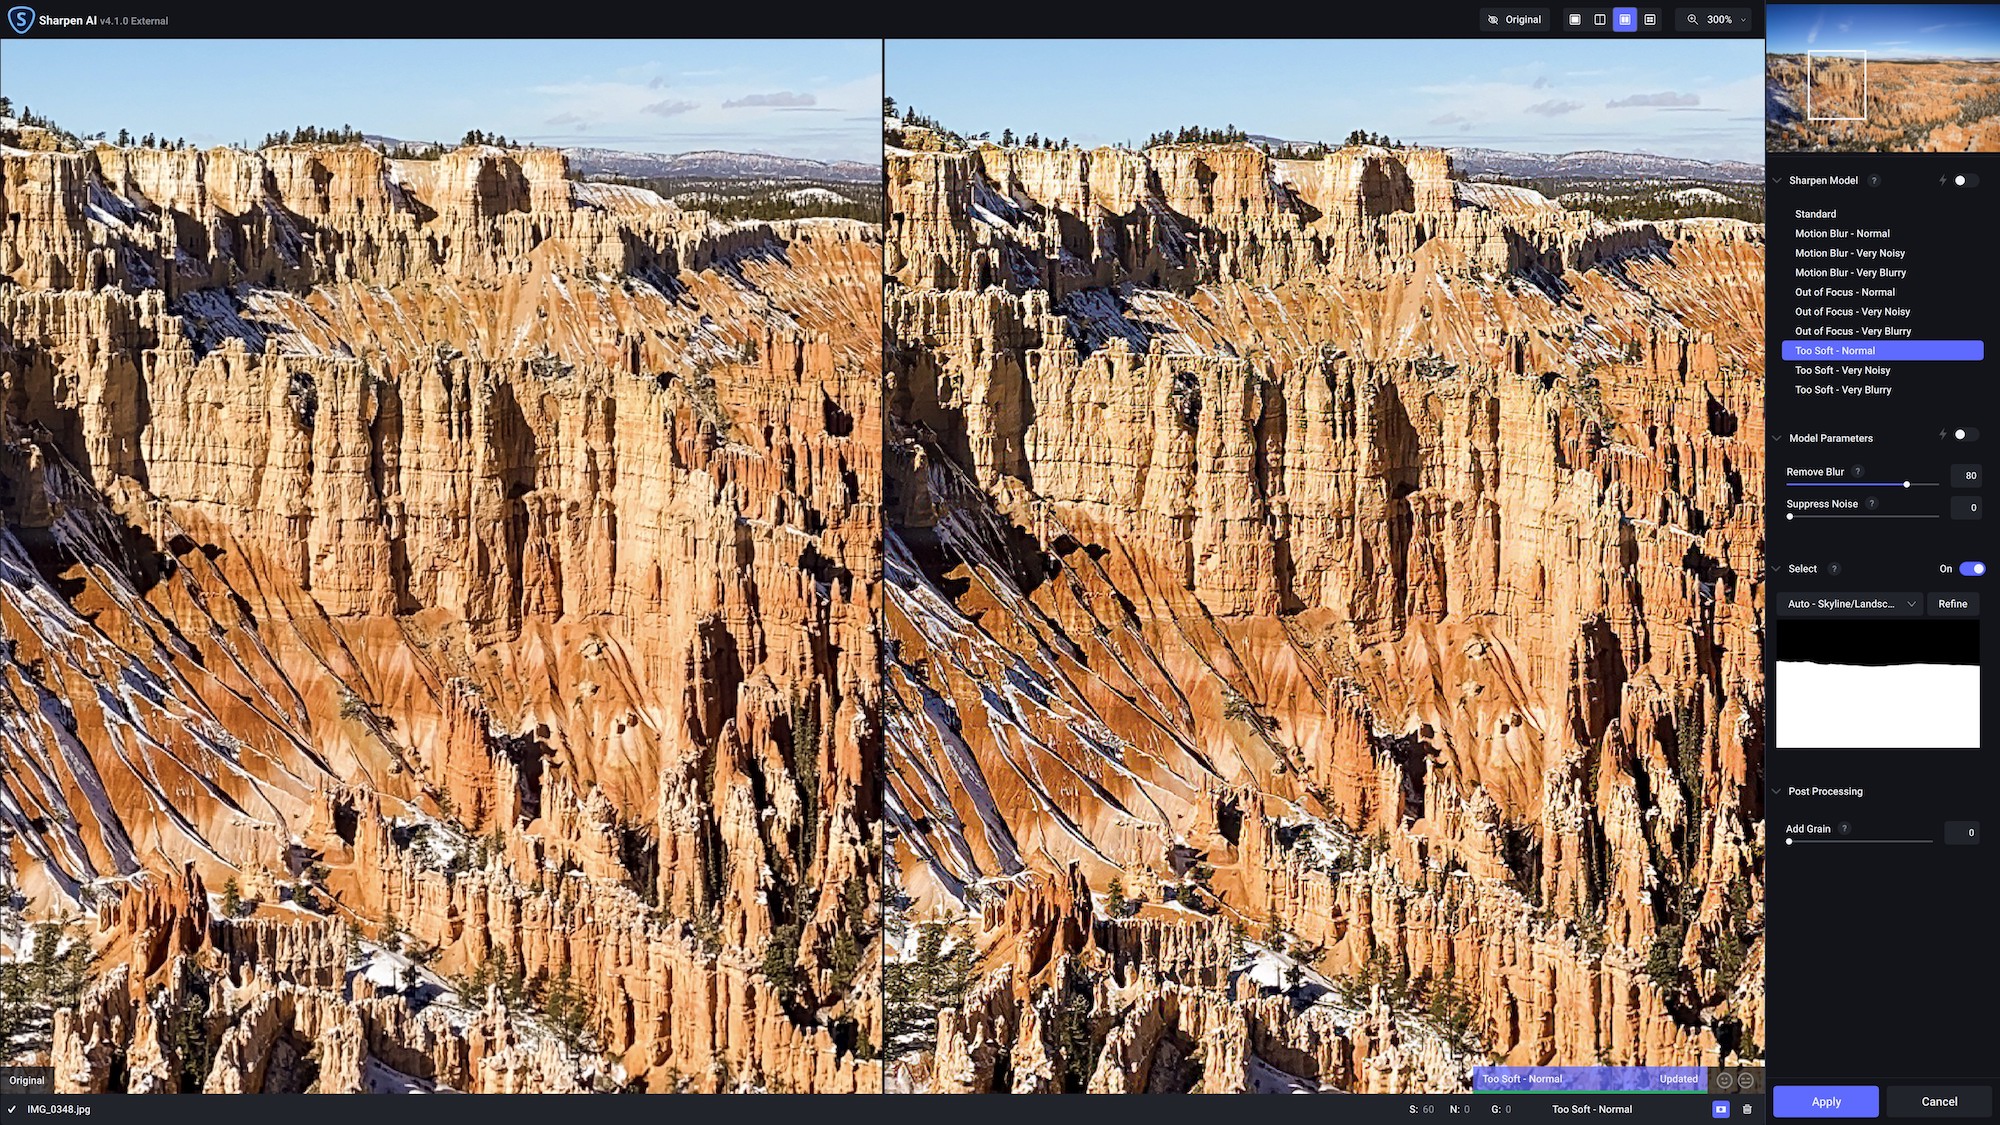Click the Sharpen AI logo icon
Viewport: 2000px width, 1125px height.
(20, 20)
